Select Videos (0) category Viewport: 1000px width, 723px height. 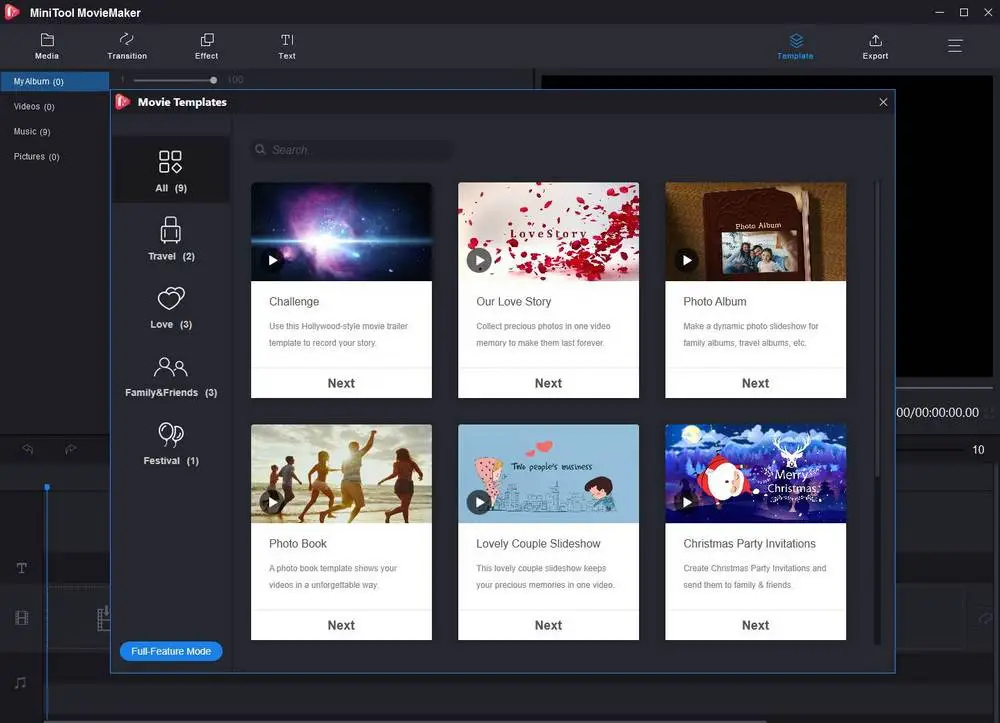(34, 106)
